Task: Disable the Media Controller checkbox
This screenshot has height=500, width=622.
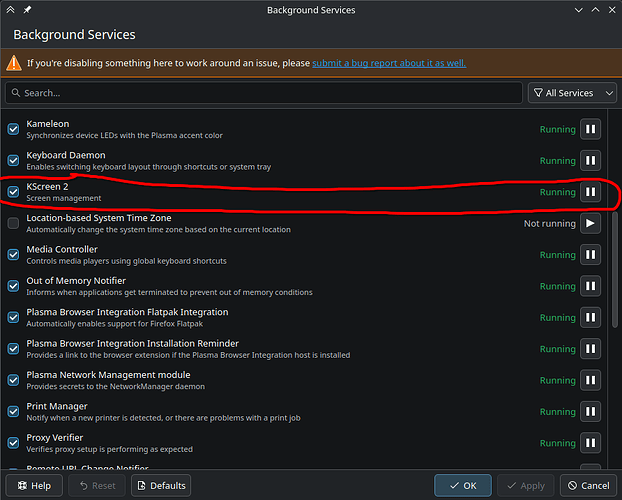Action: point(14,255)
